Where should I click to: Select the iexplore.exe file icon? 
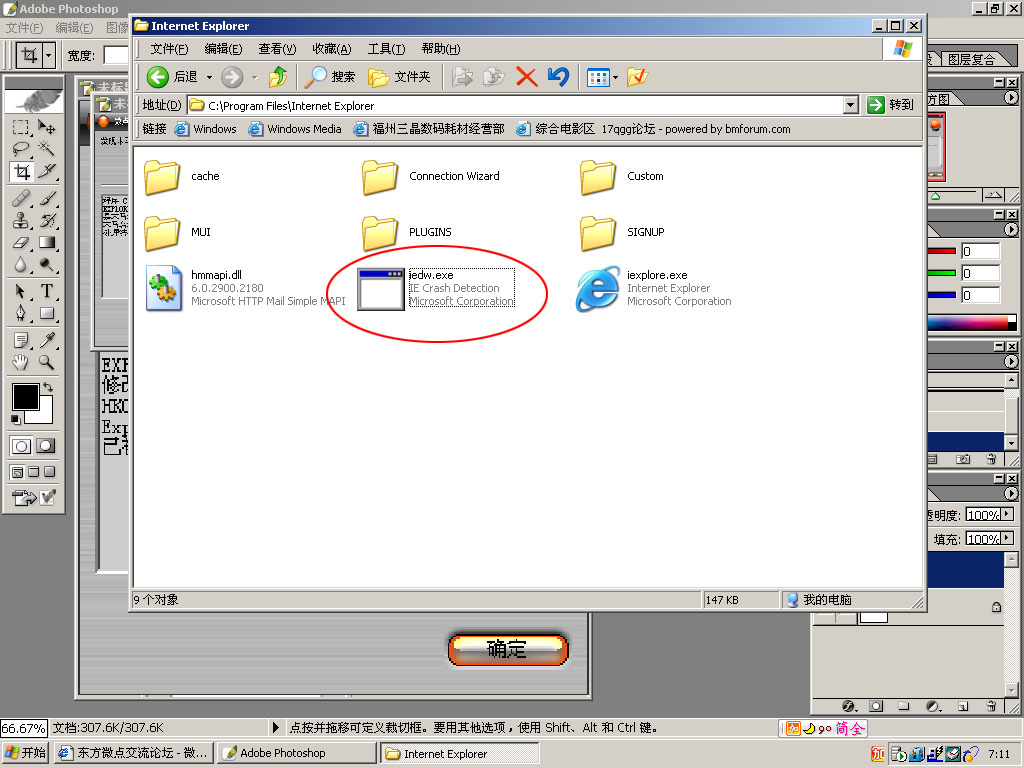(598, 289)
